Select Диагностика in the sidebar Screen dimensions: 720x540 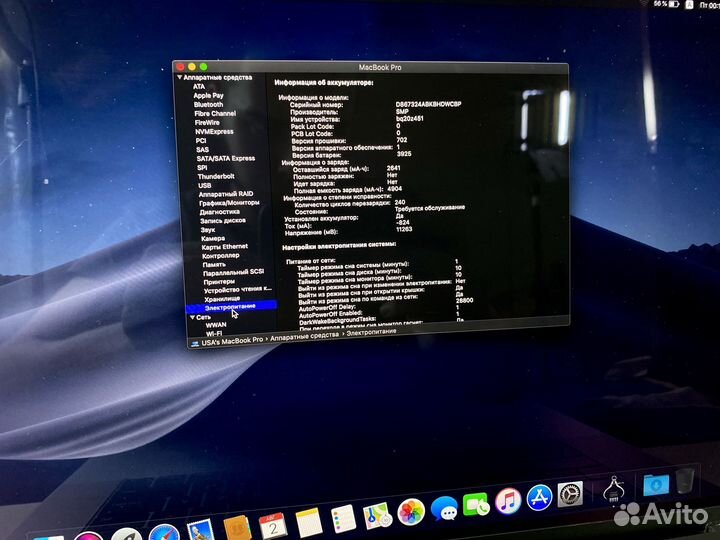(219, 212)
